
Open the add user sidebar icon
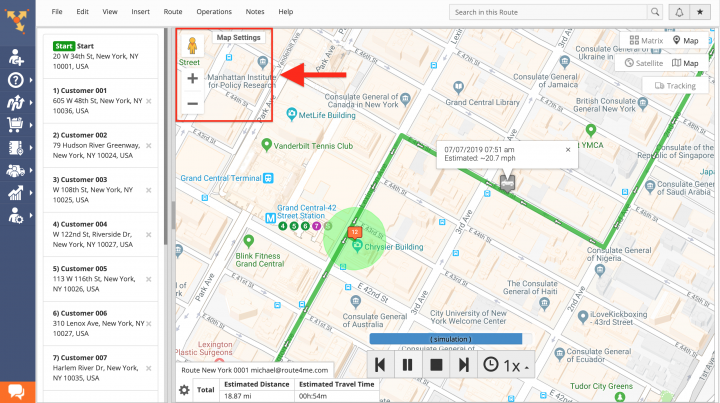[16, 58]
